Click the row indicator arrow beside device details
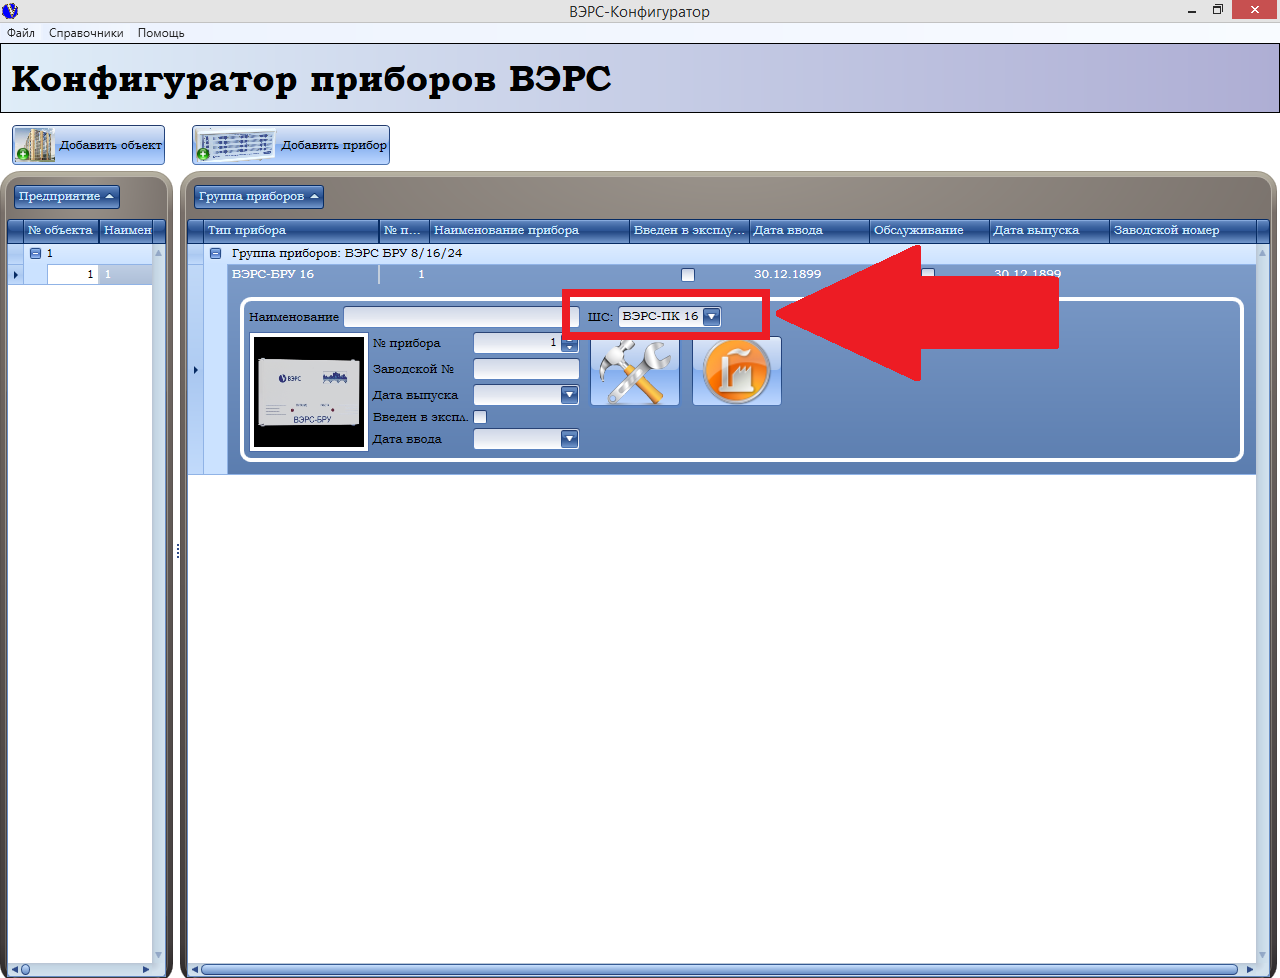Viewport: 1280px width, 978px height. pos(196,370)
